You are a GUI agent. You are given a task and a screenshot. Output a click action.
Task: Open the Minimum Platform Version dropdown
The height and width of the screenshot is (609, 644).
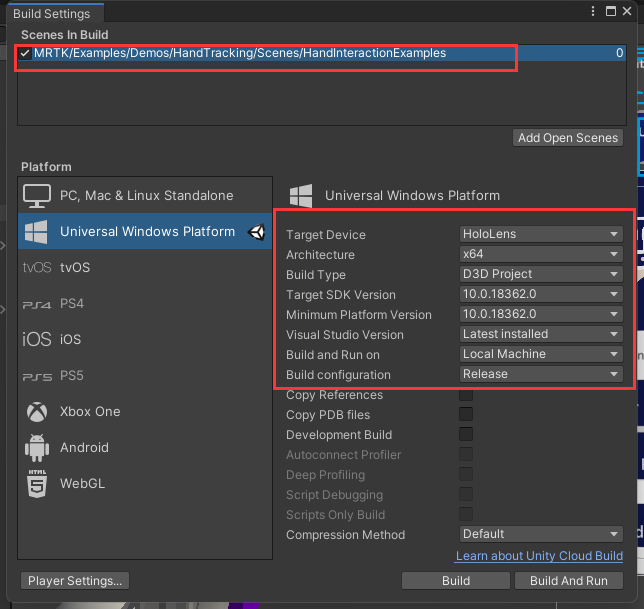pyautogui.click(x=541, y=314)
